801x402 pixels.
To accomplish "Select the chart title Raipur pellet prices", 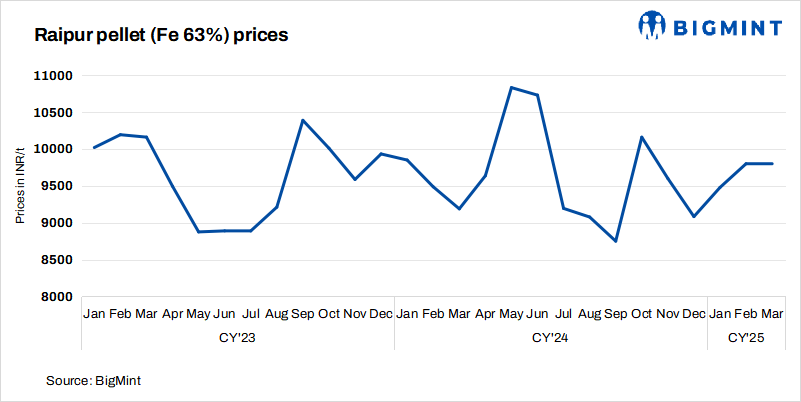I will pos(161,36).
